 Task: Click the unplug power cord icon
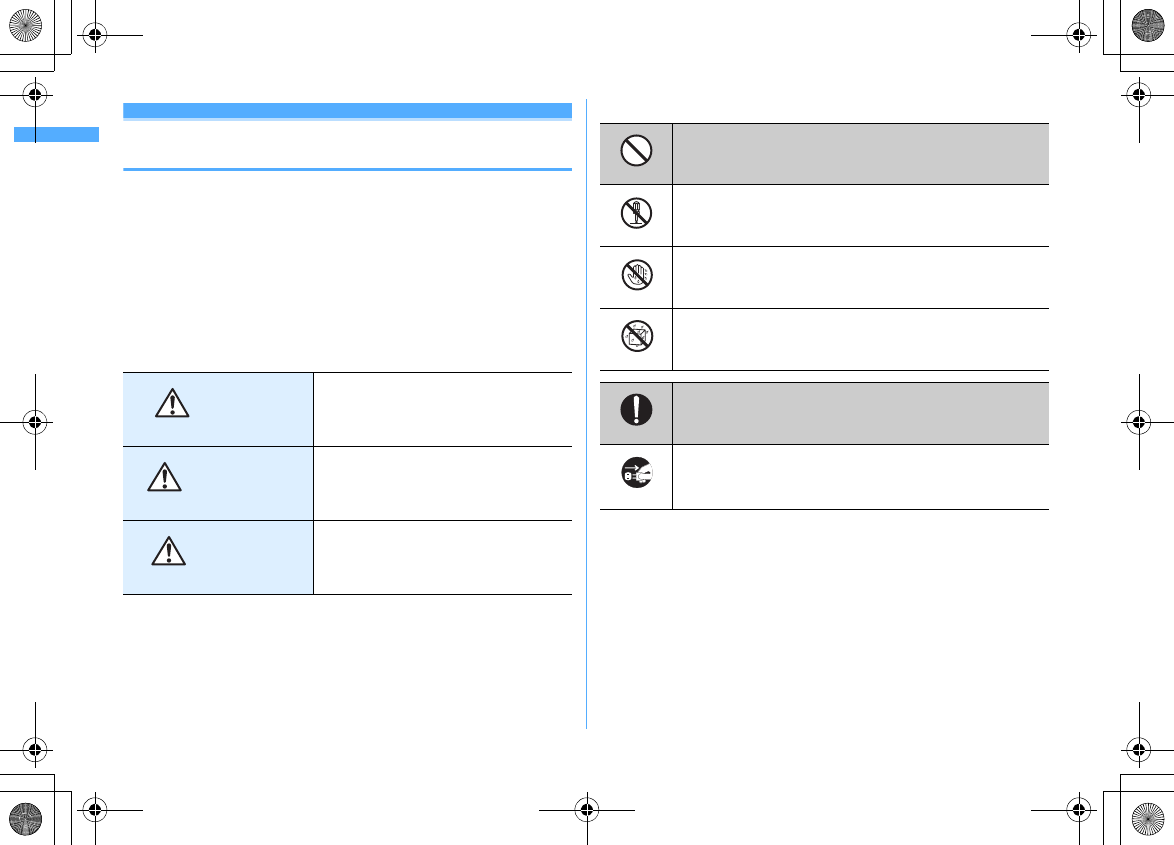tap(636, 474)
